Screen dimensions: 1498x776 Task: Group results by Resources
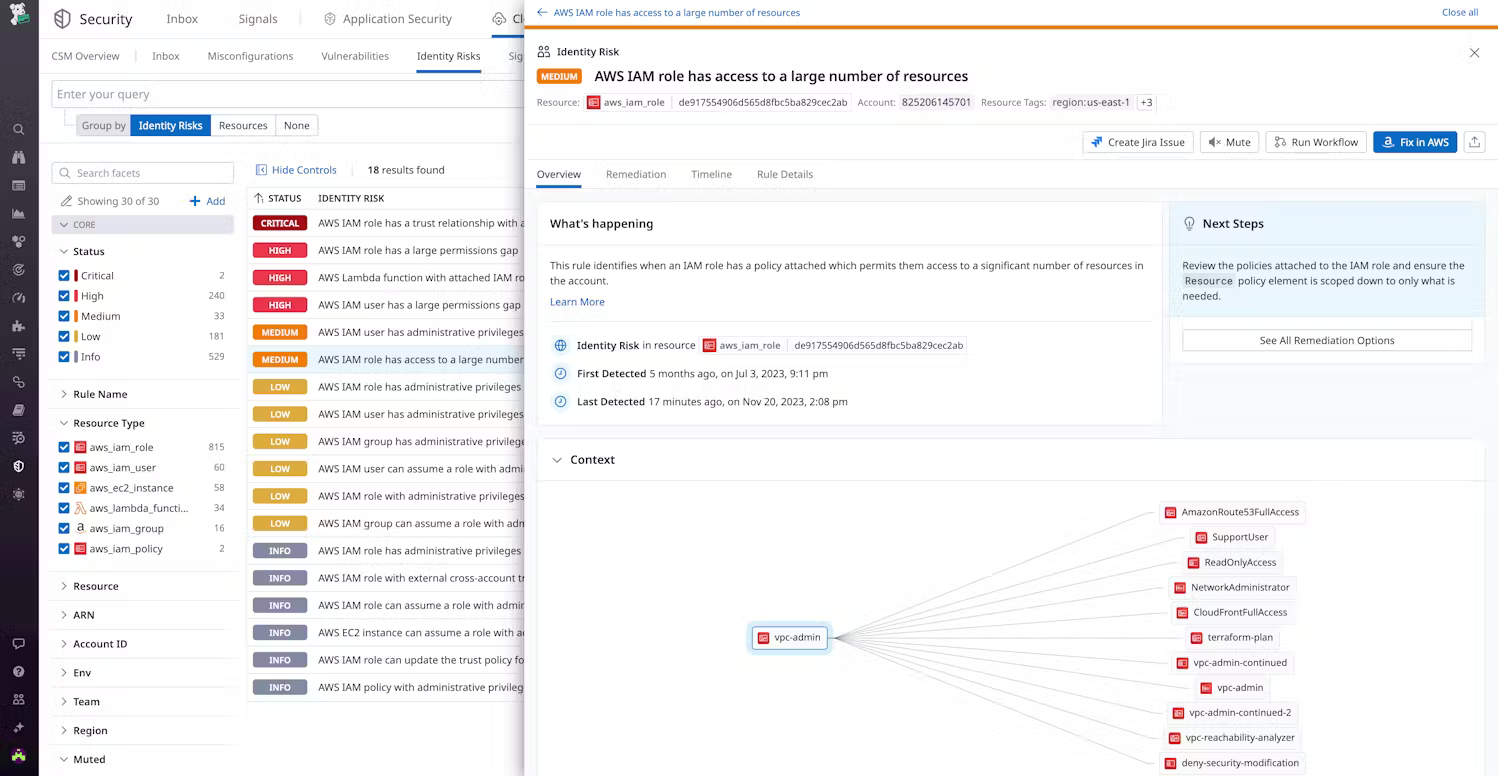(243, 125)
